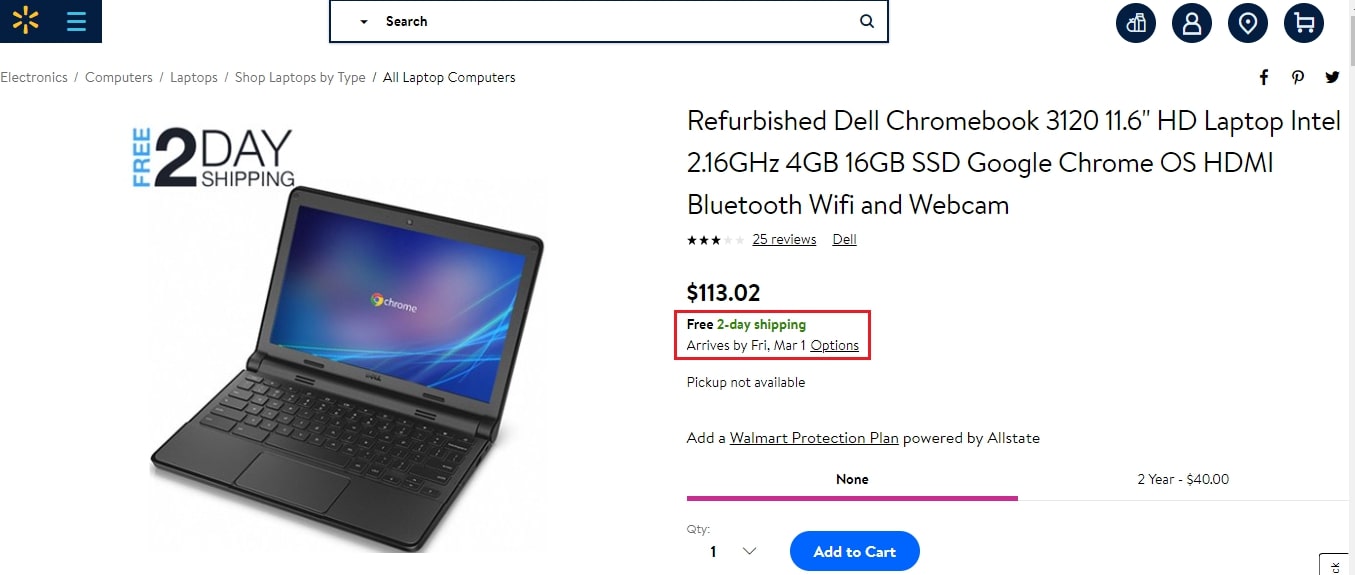Image resolution: width=1355 pixels, height=575 pixels.
Task: Share product on Twitter
Action: click(x=1332, y=77)
